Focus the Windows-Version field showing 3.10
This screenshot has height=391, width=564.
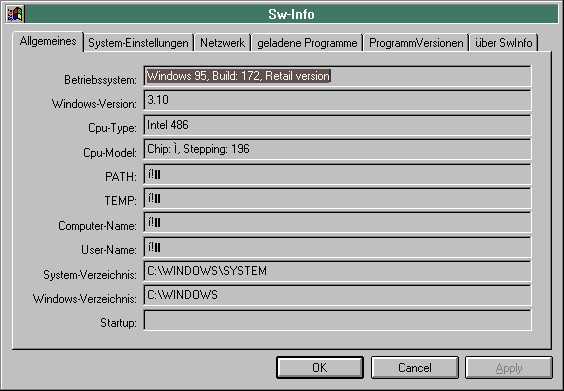coord(337,100)
